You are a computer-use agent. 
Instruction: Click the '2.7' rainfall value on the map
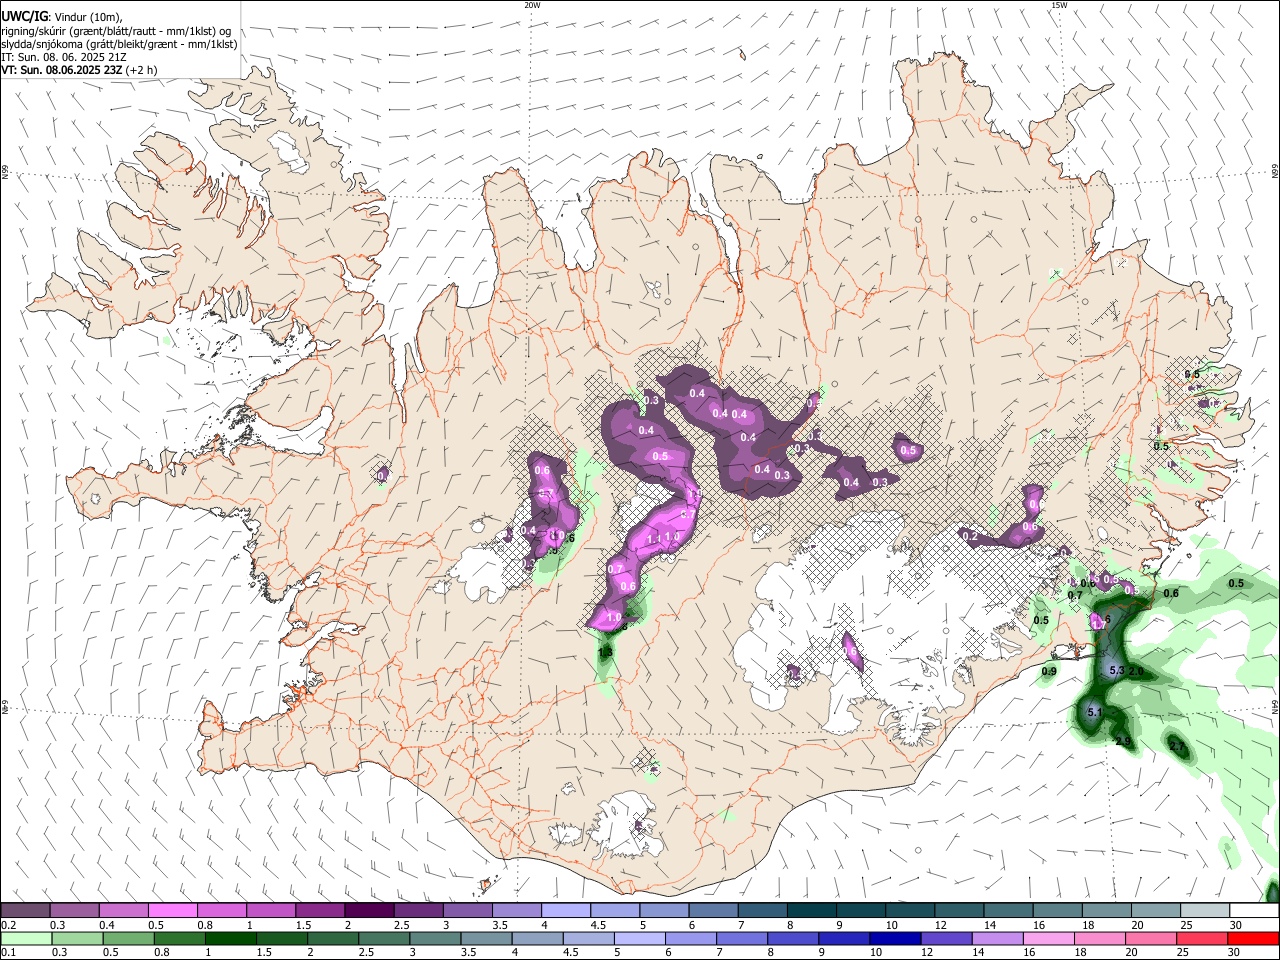pos(1176,746)
